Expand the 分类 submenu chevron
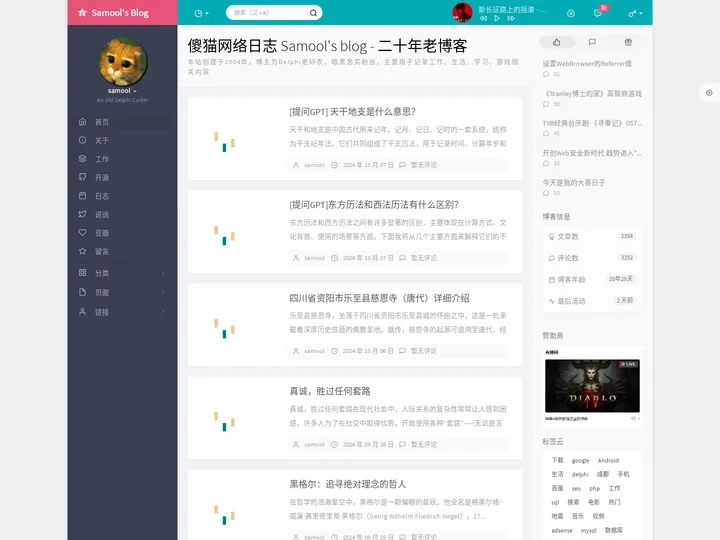Viewport: 720px width, 540px height. [x=163, y=273]
